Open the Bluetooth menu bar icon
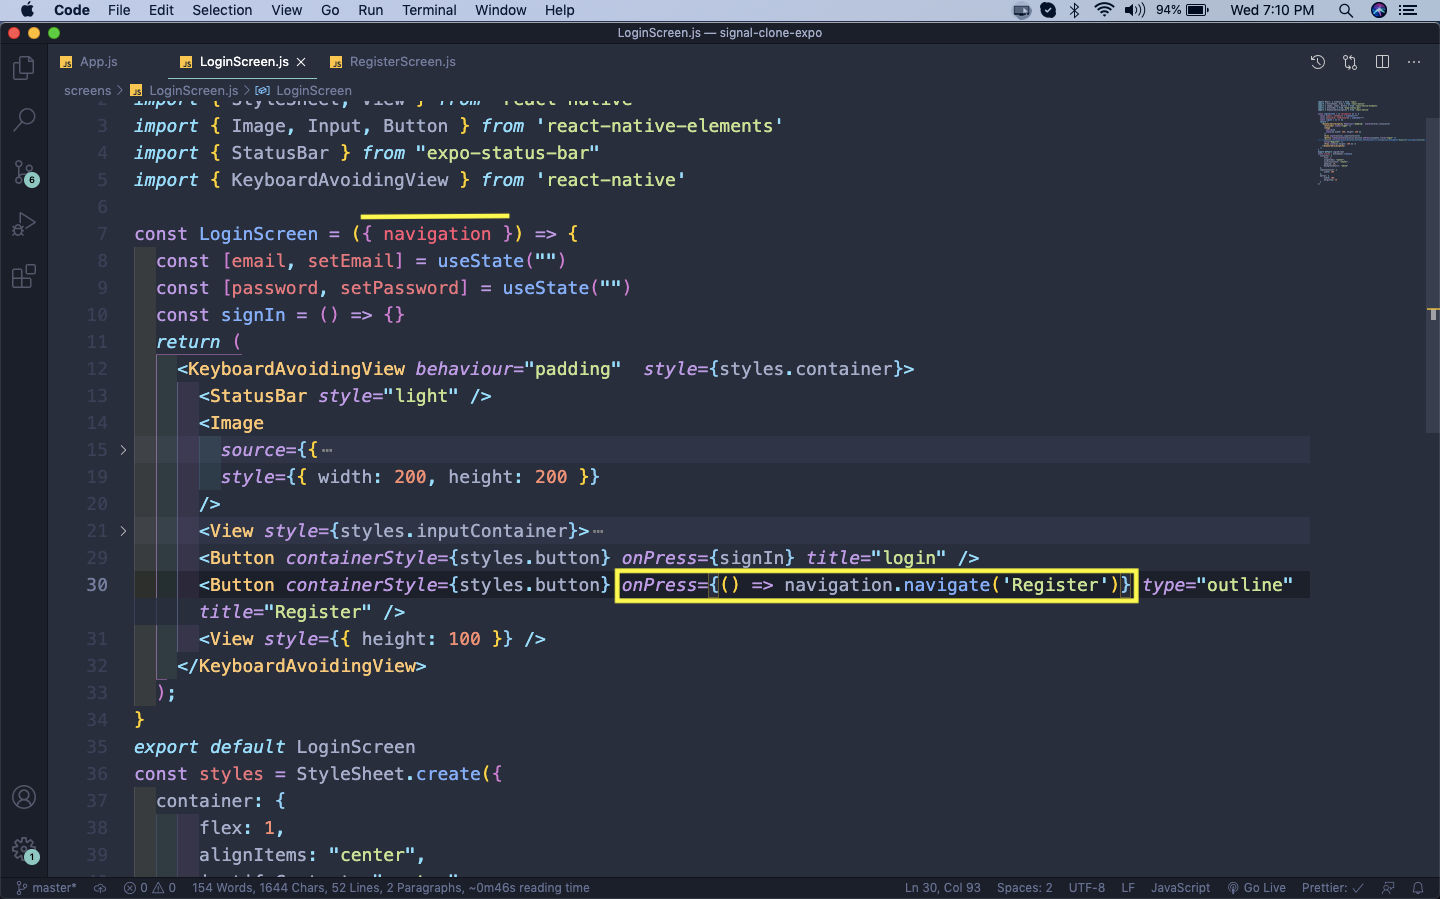1440x899 pixels. (1074, 10)
